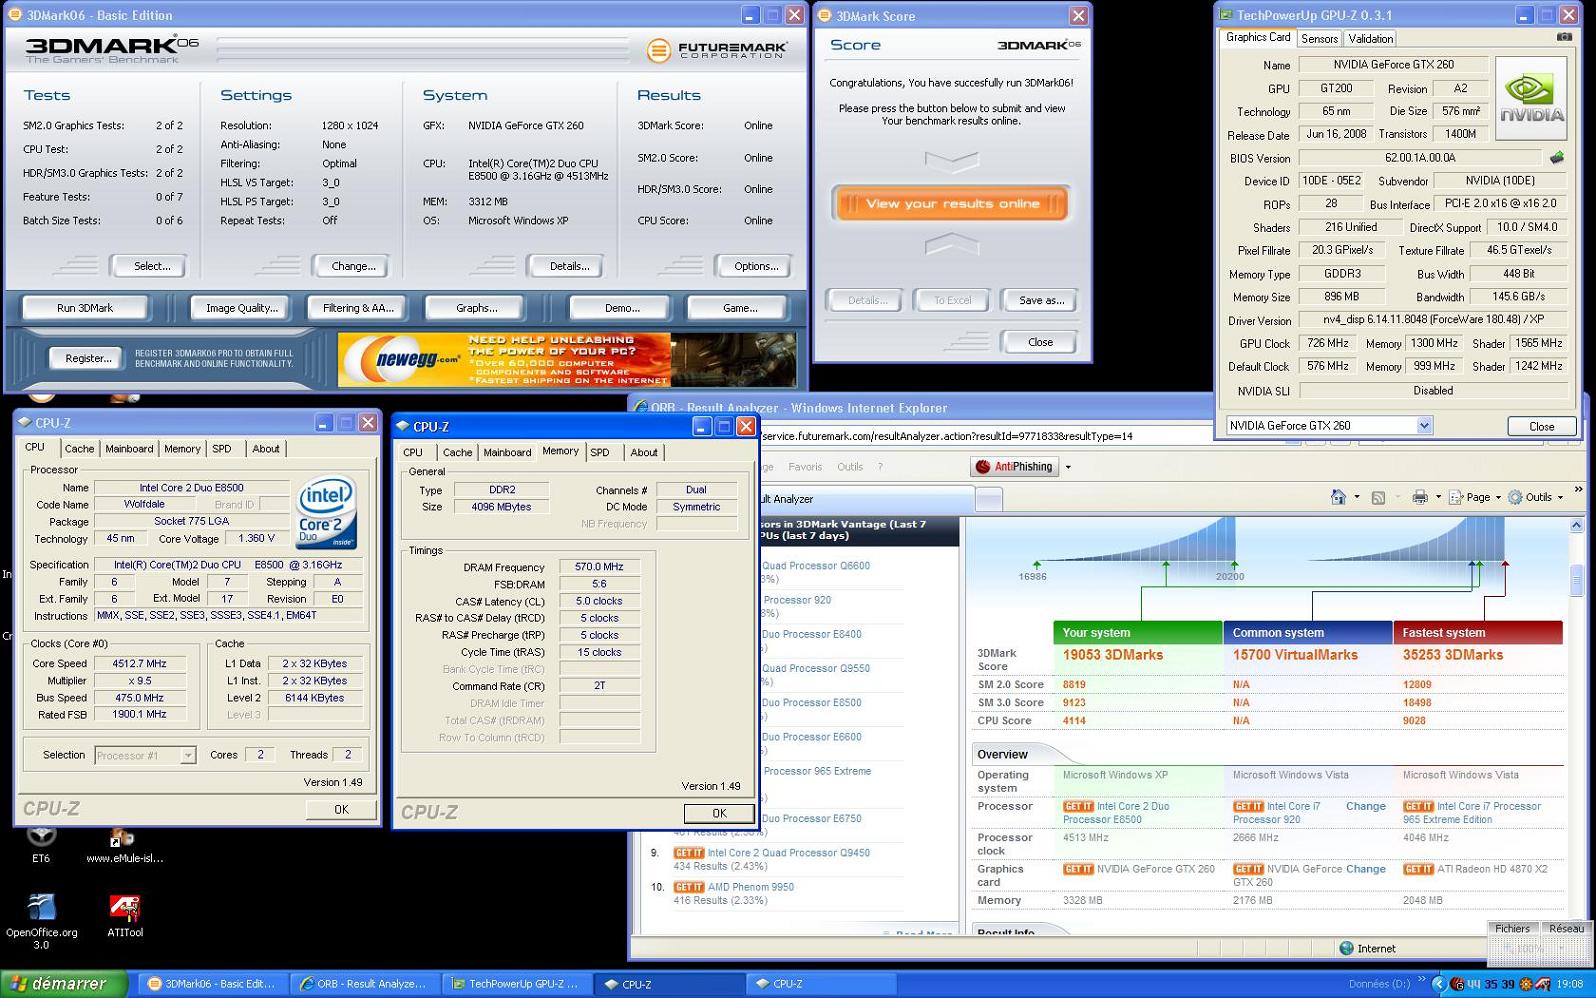The image size is (1596, 998).
Task: Click the 3DMark06 Basic Edition taskbar button
Action: point(212,984)
